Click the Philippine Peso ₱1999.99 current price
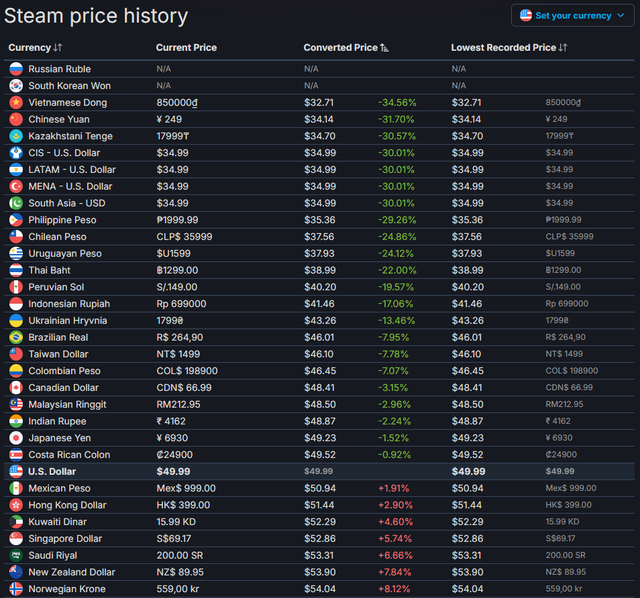 click(x=184, y=220)
